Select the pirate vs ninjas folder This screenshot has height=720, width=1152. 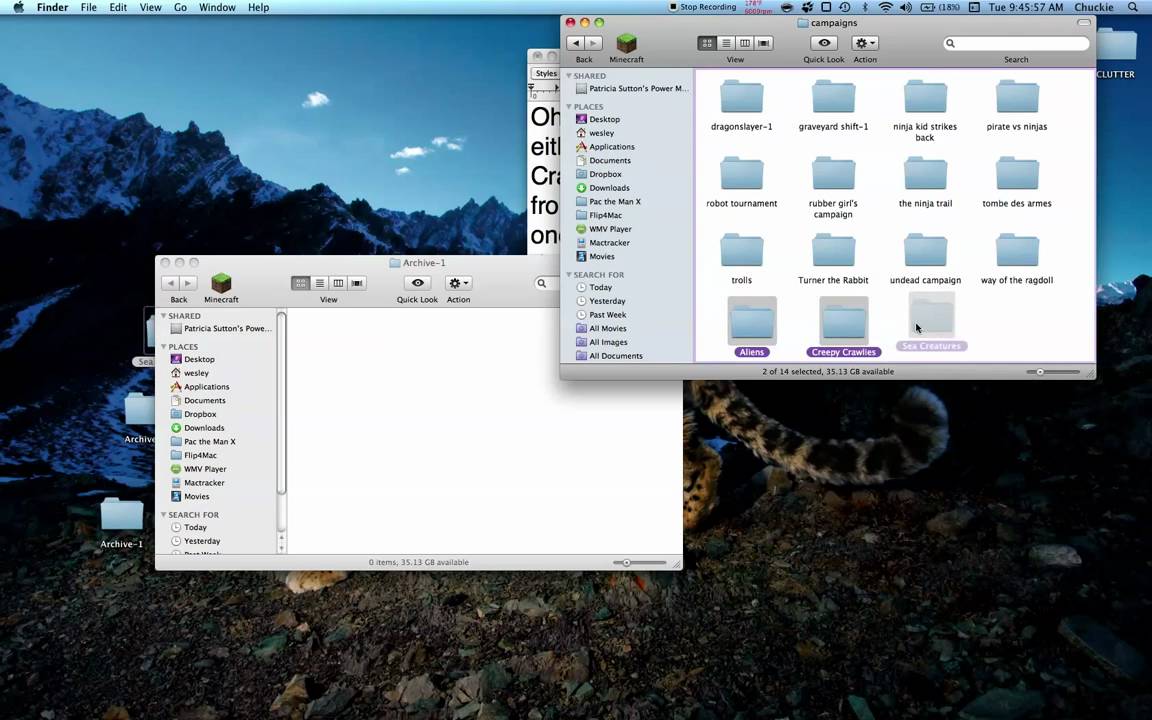(x=1017, y=98)
